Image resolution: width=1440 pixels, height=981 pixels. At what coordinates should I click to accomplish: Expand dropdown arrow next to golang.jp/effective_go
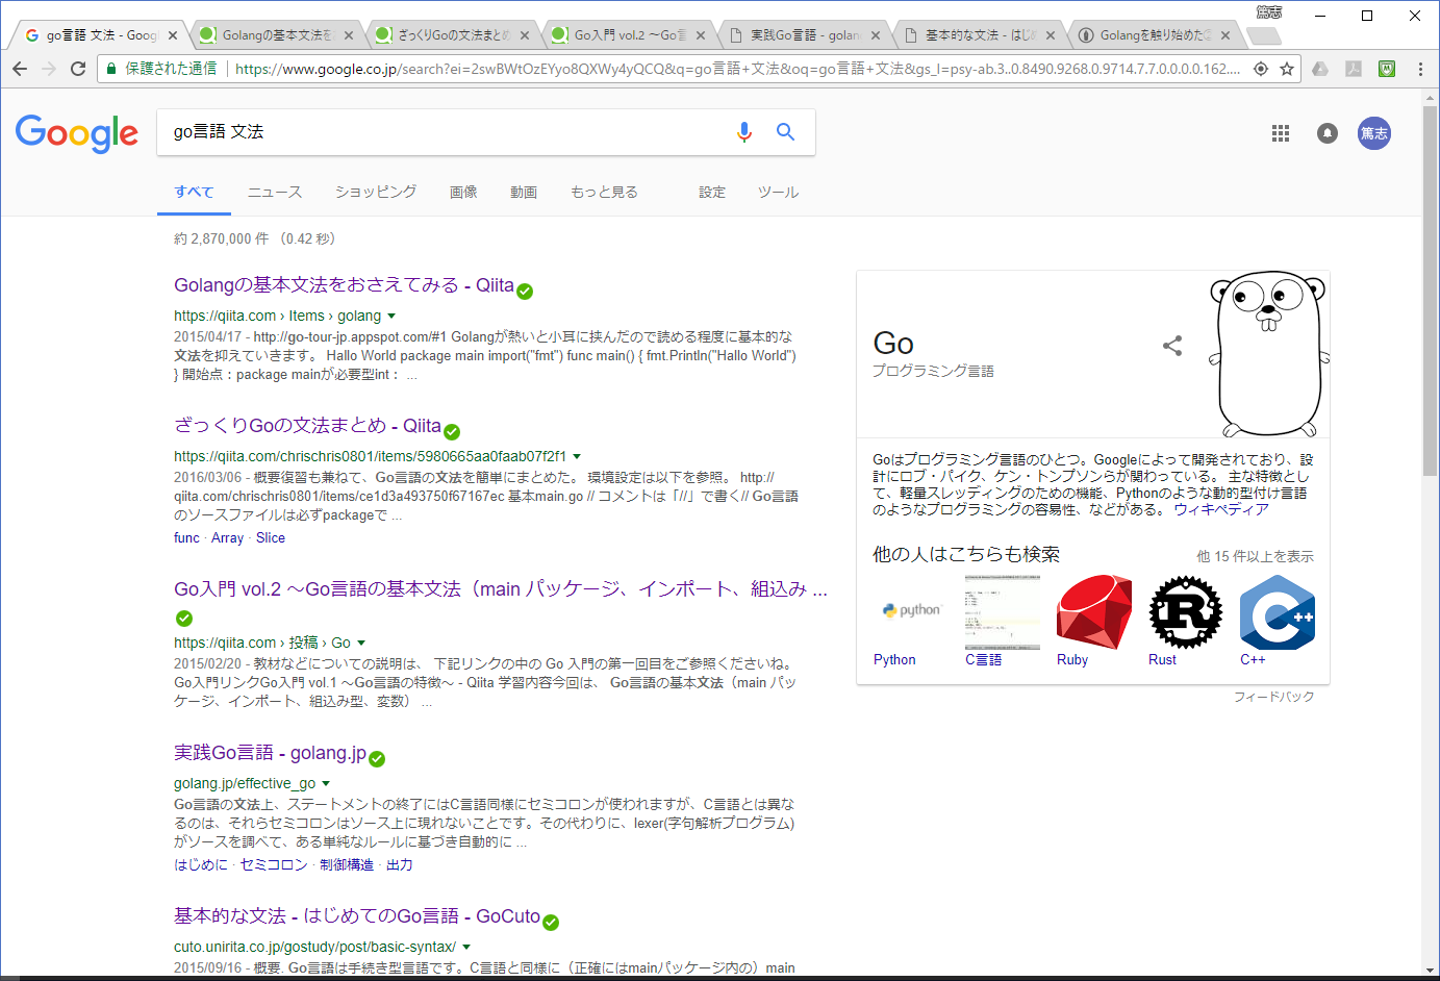326,784
